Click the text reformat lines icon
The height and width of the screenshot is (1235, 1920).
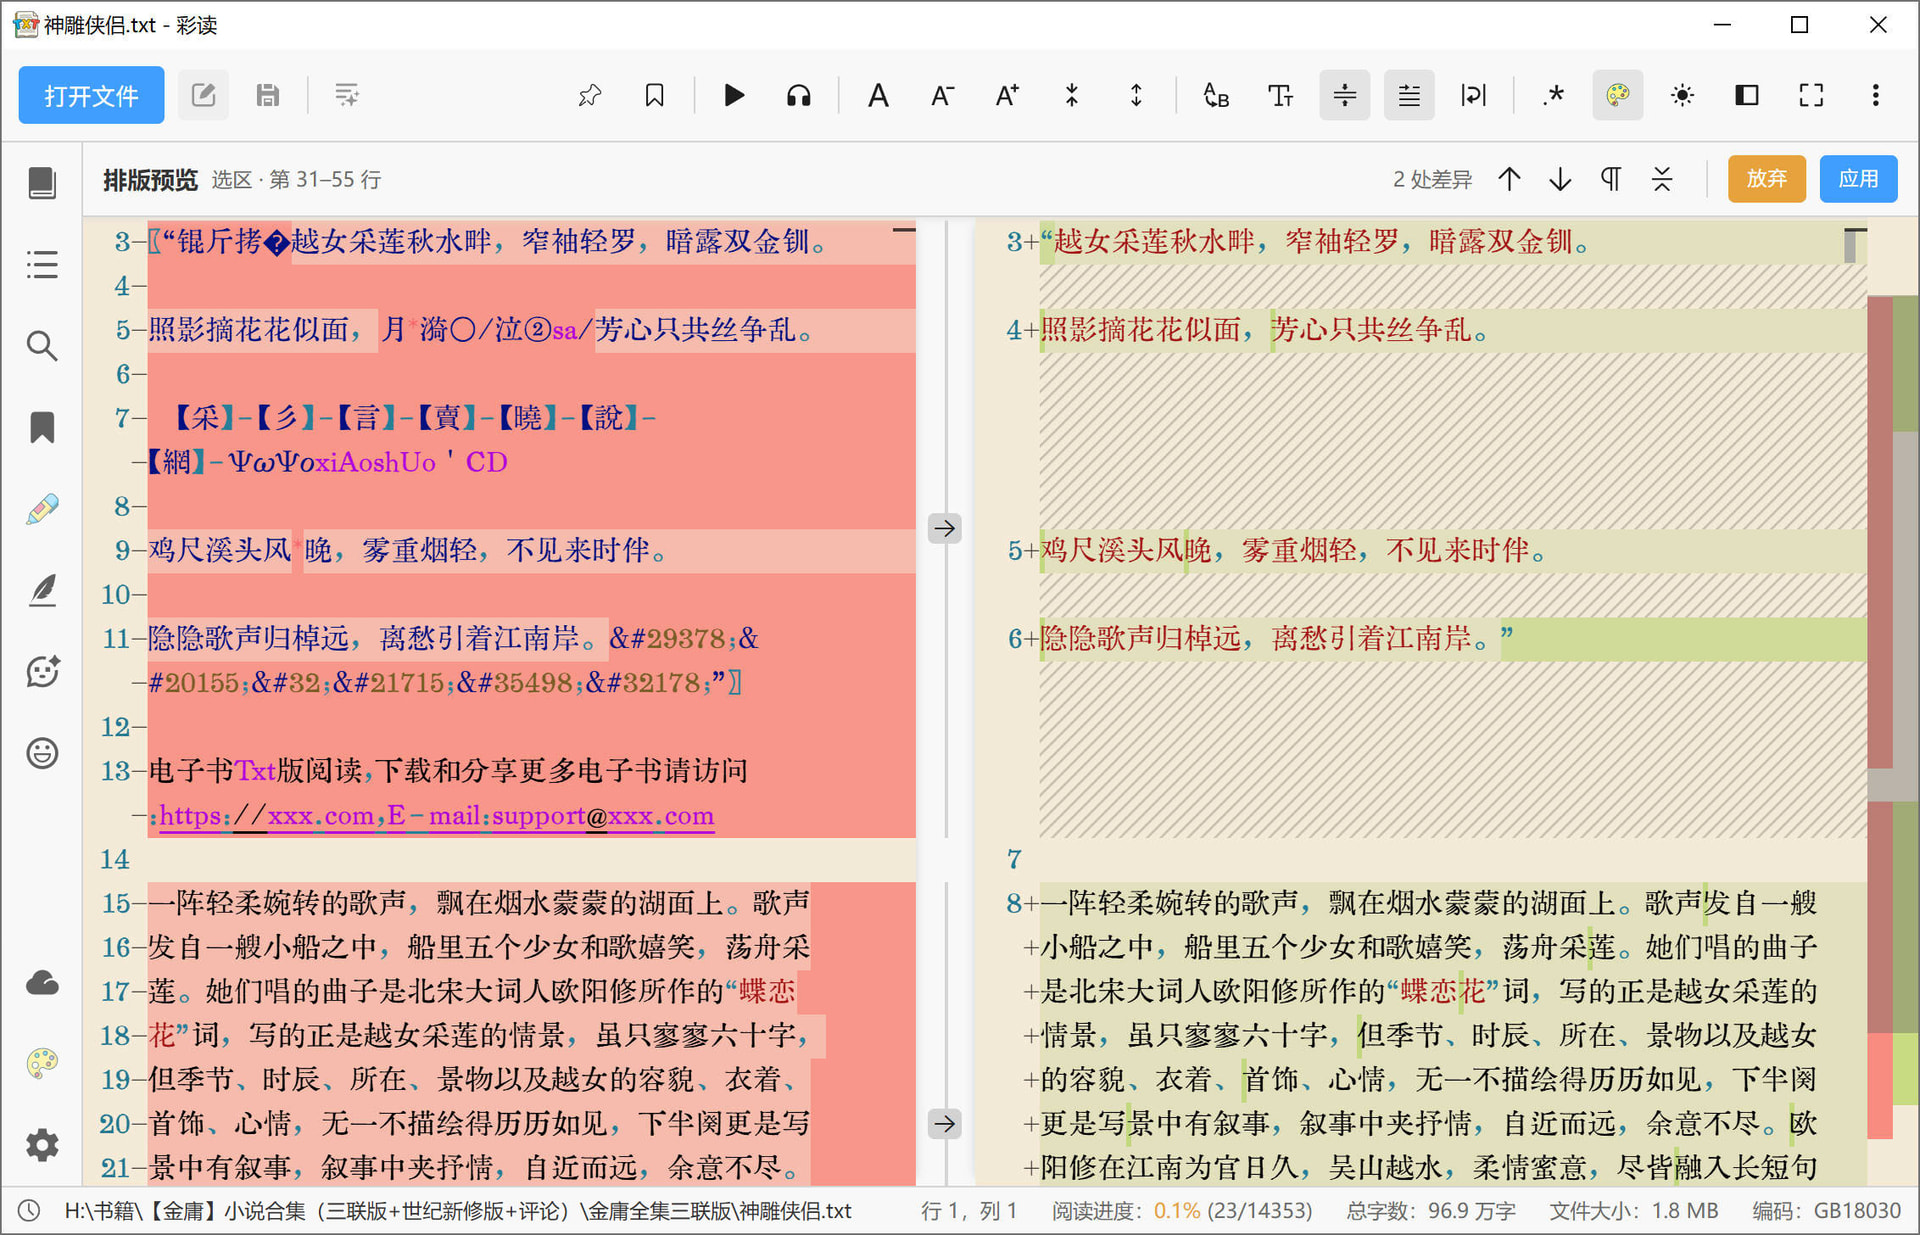click(347, 96)
